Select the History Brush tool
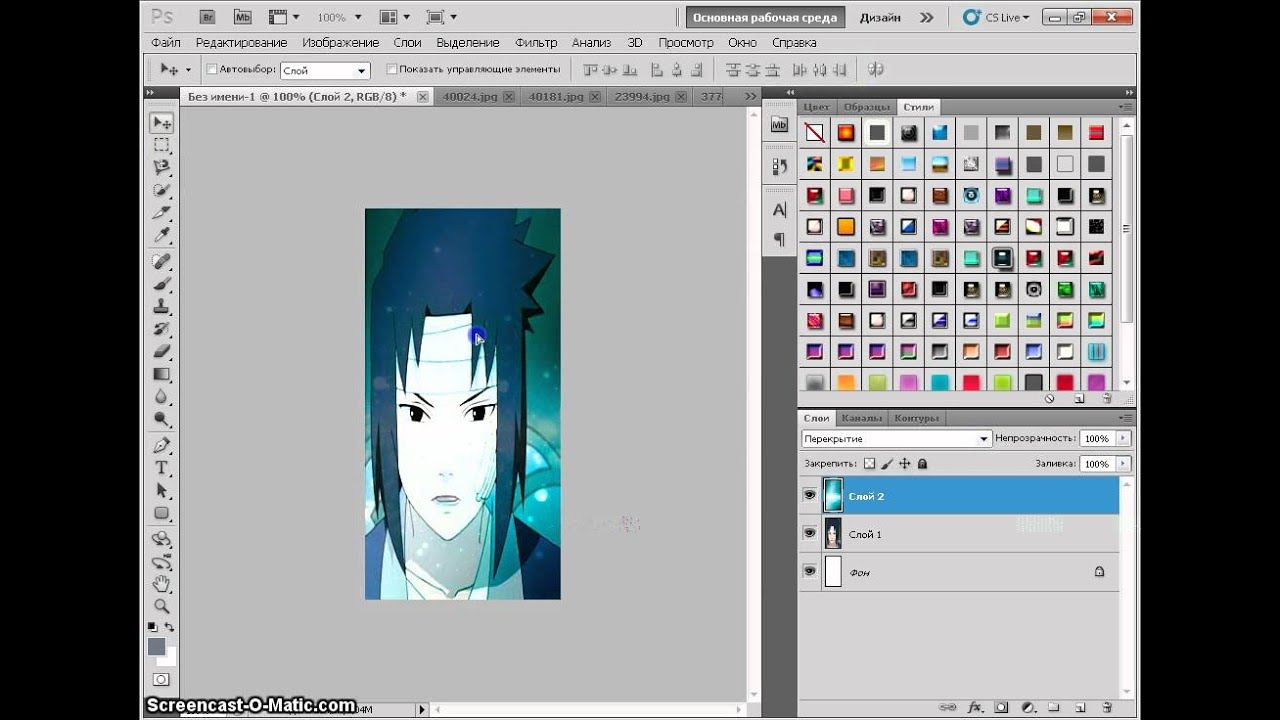 point(161,329)
